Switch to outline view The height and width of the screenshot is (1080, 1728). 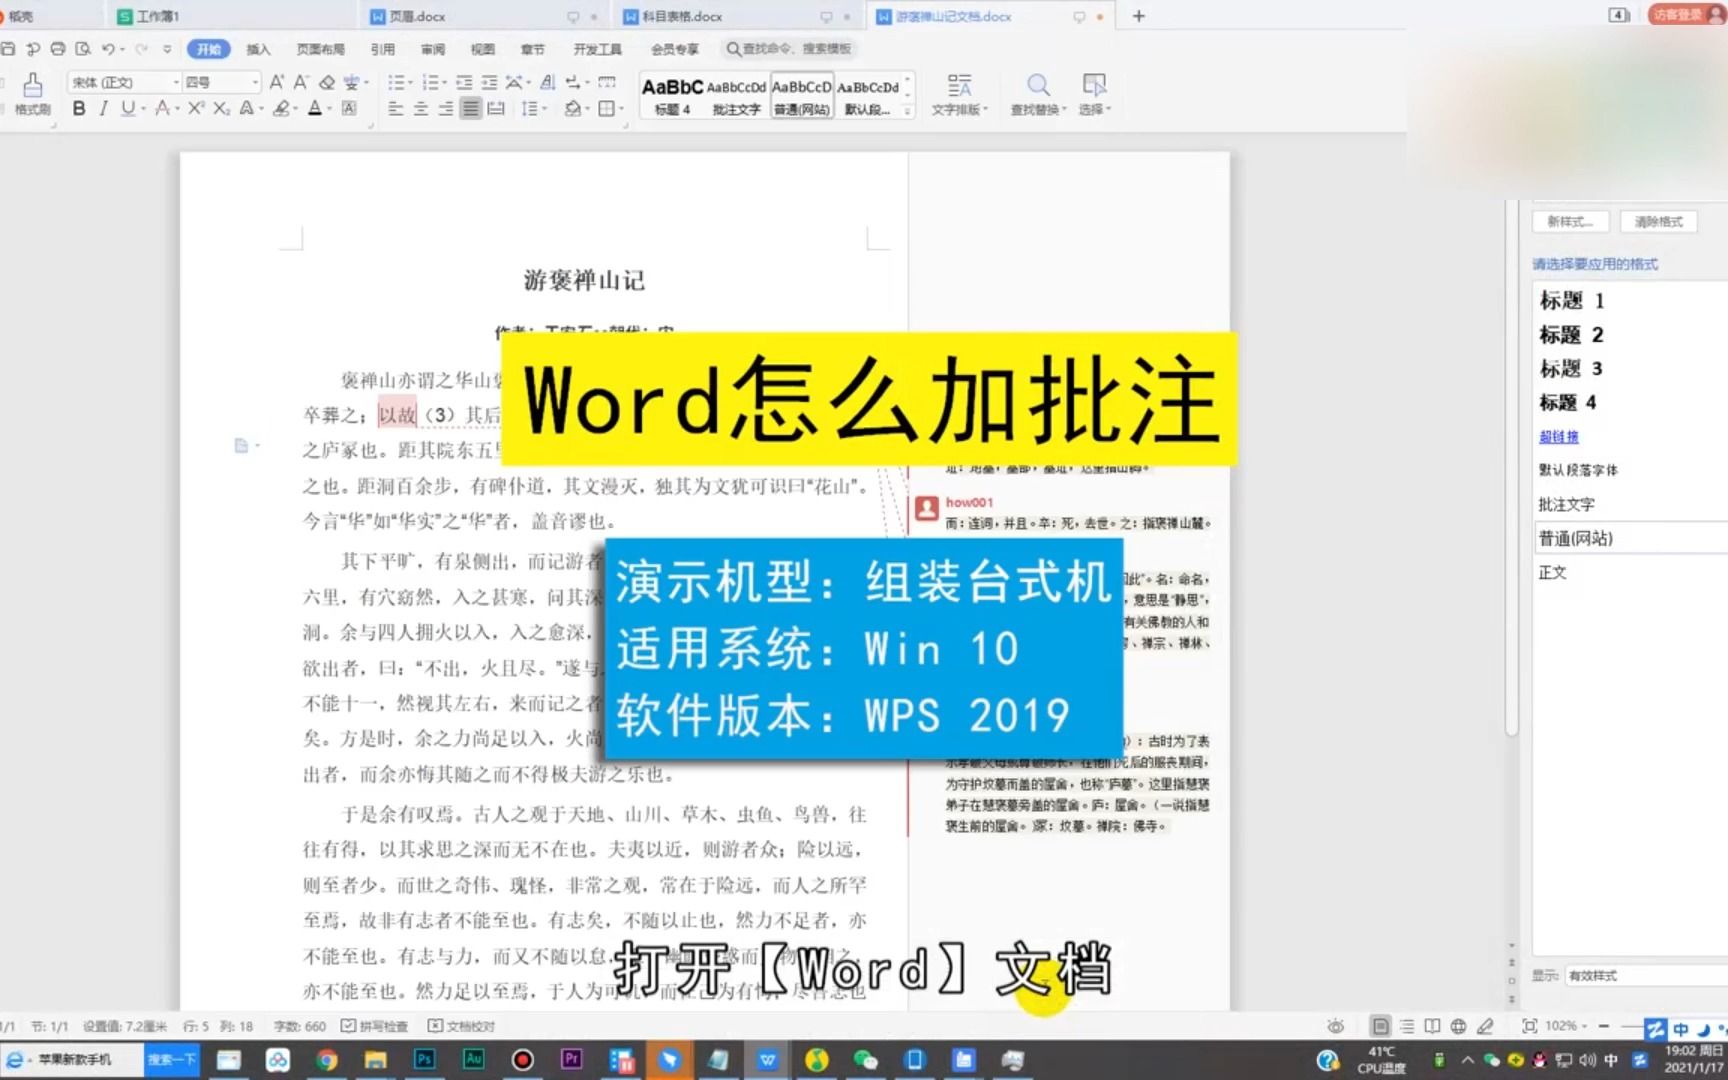coord(1407,1026)
